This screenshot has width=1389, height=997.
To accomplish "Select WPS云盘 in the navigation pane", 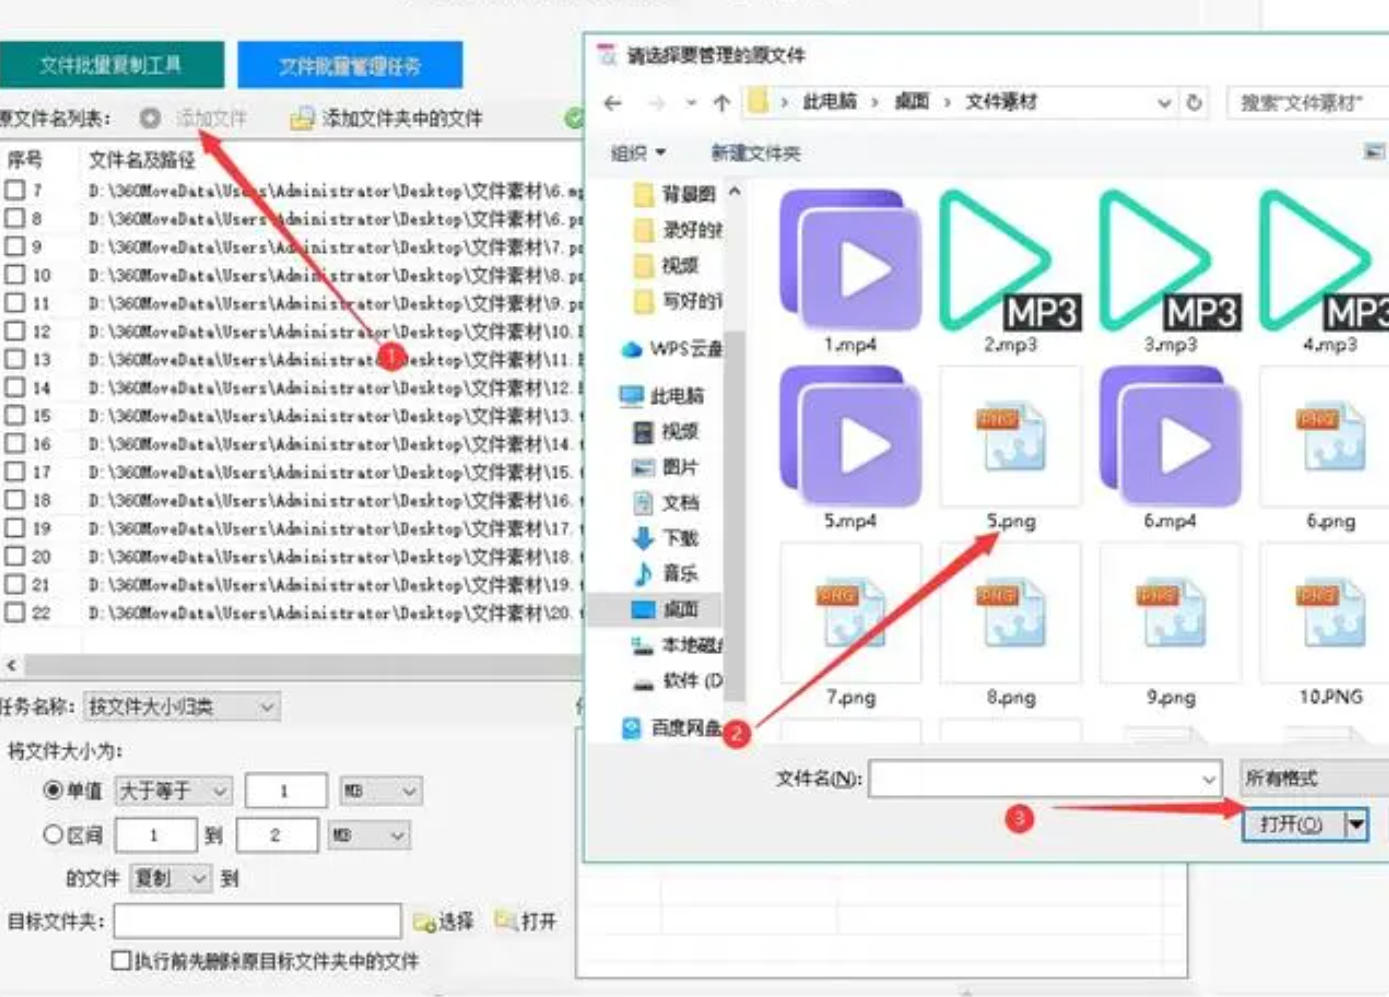I will click(671, 348).
